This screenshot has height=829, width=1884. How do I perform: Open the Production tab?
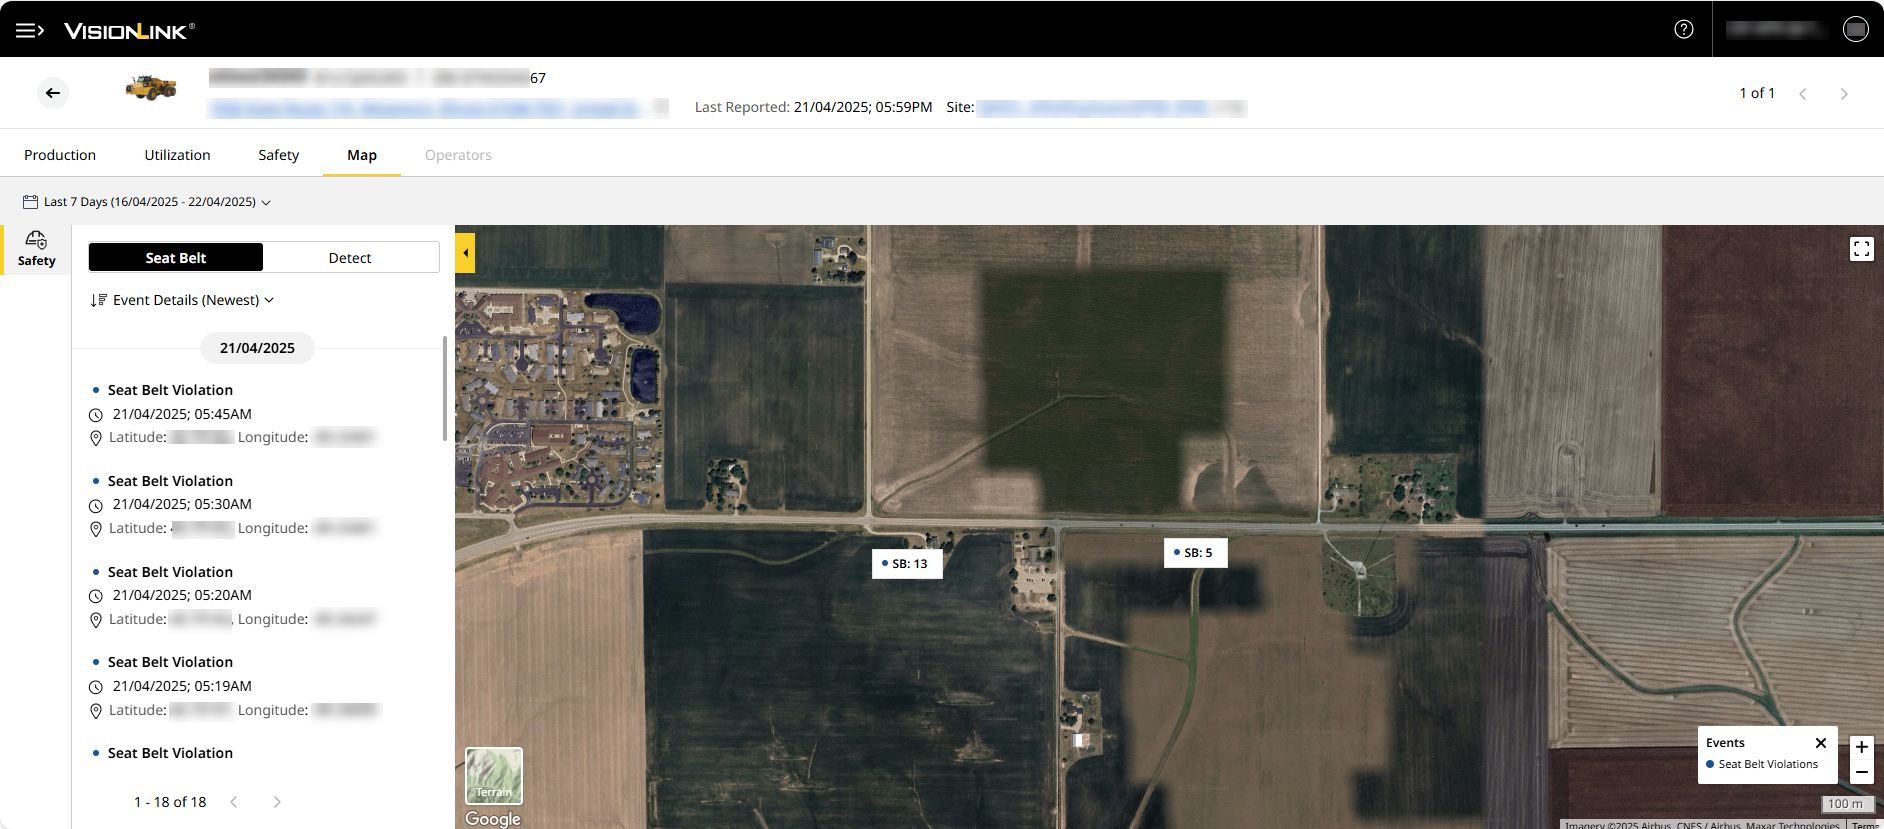60,155
